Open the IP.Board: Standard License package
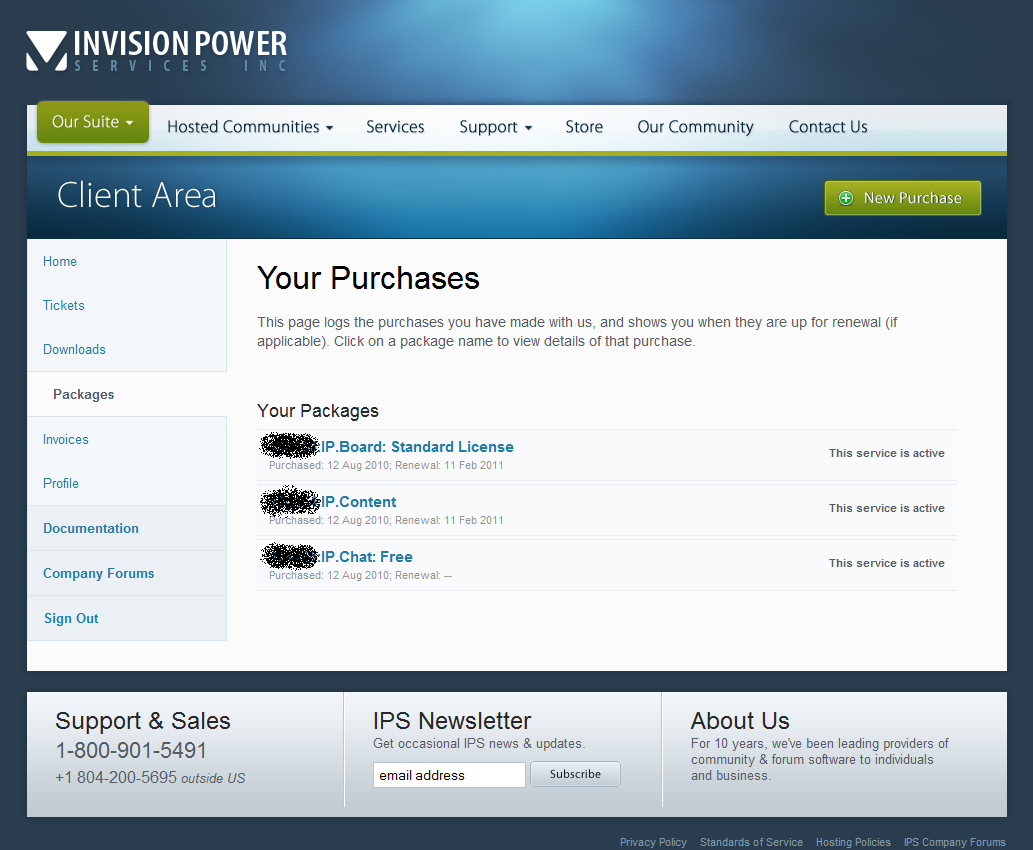The height and width of the screenshot is (850, 1033). point(417,447)
